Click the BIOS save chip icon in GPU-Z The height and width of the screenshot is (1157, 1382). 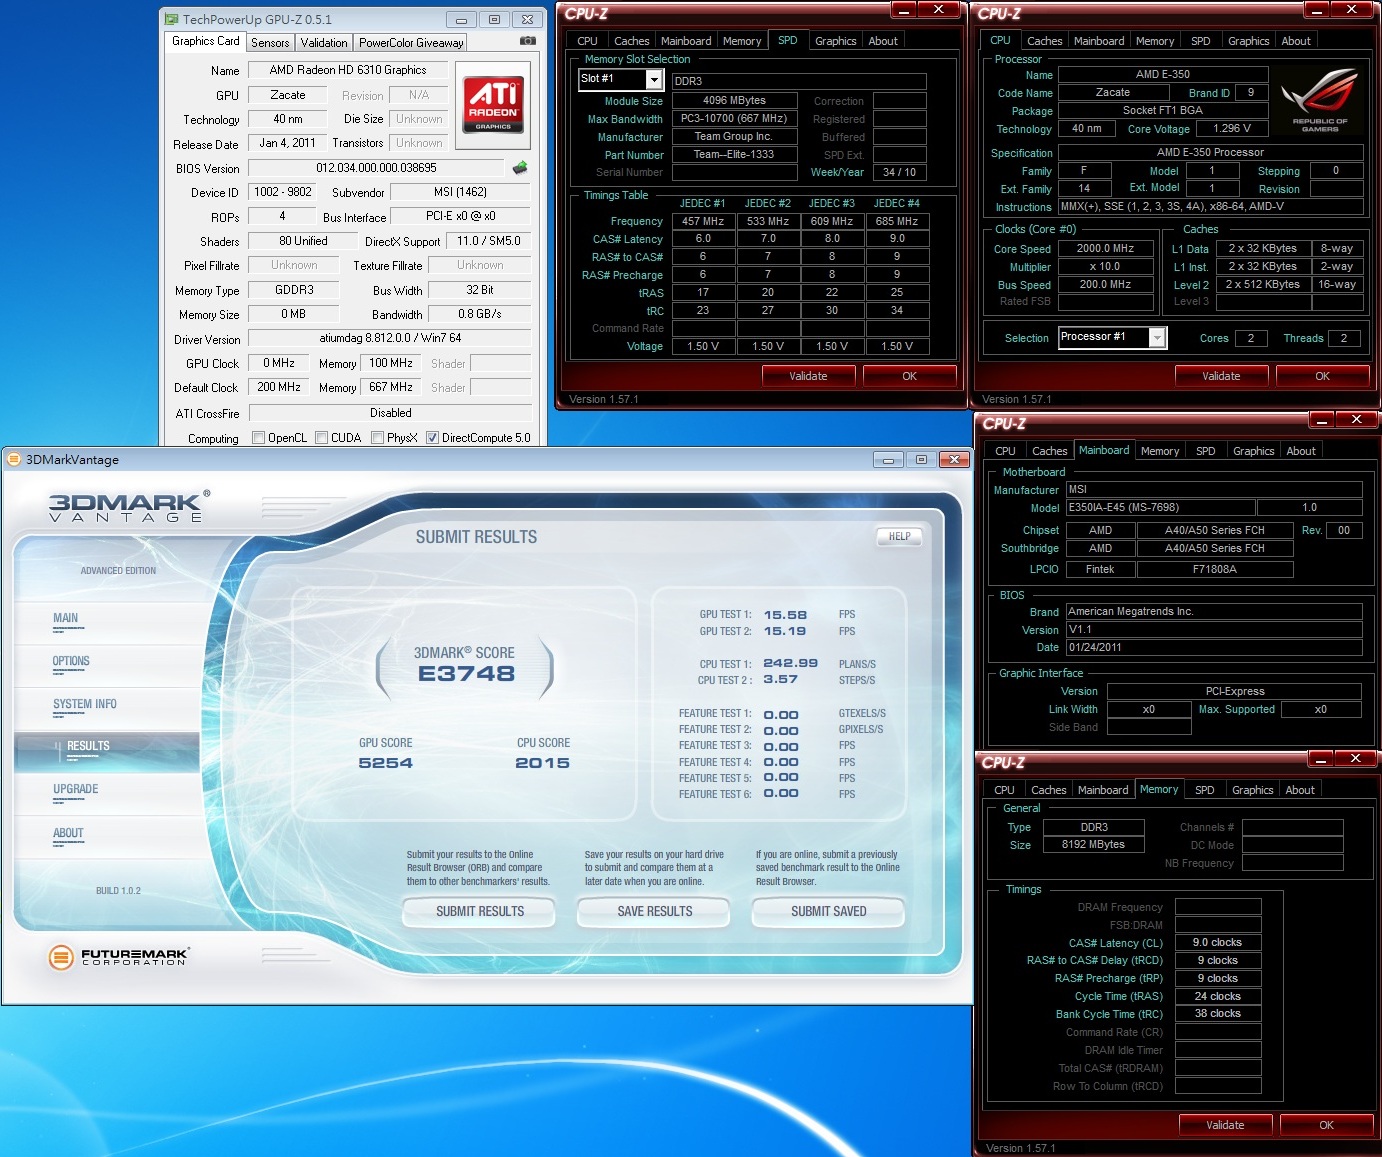pos(519,167)
